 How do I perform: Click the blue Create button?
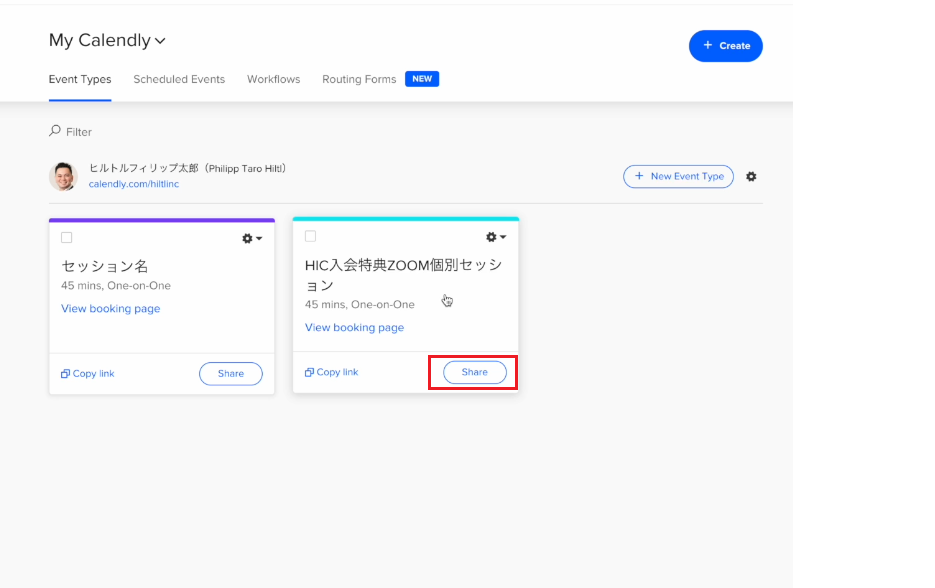(x=726, y=46)
